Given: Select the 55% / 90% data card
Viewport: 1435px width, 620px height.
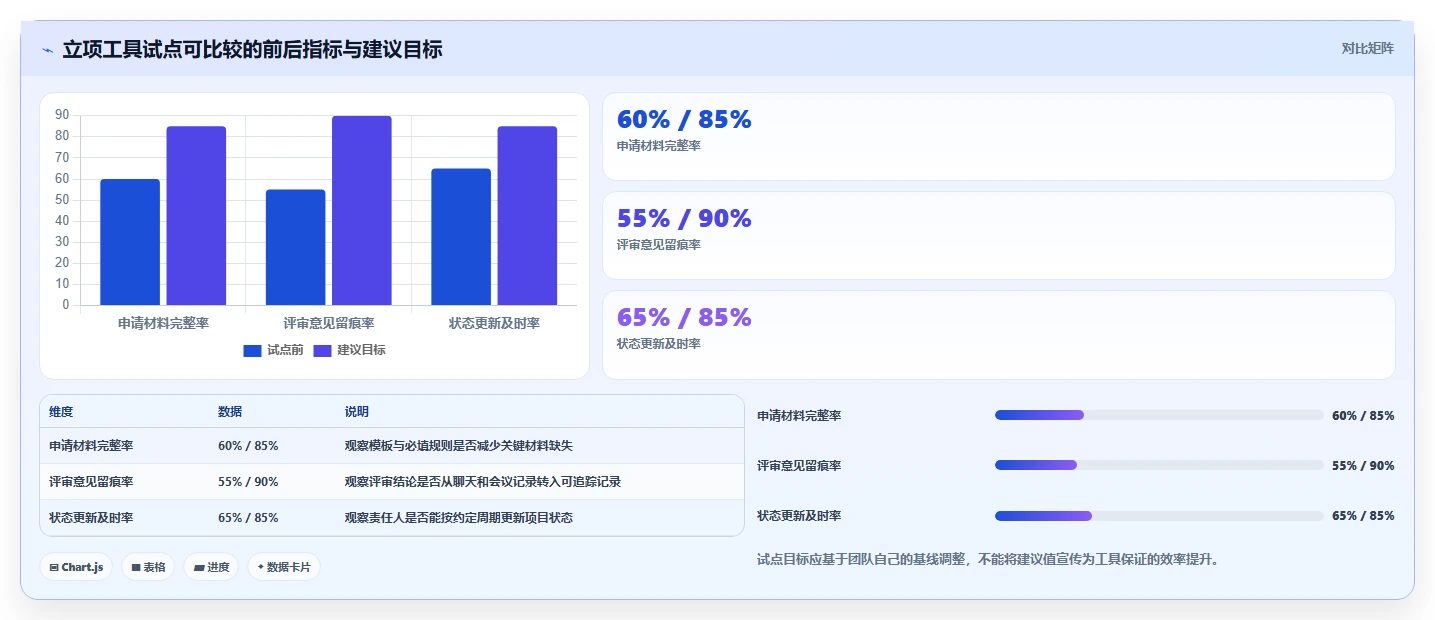Looking at the screenshot, I should click(x=998, y=235).
